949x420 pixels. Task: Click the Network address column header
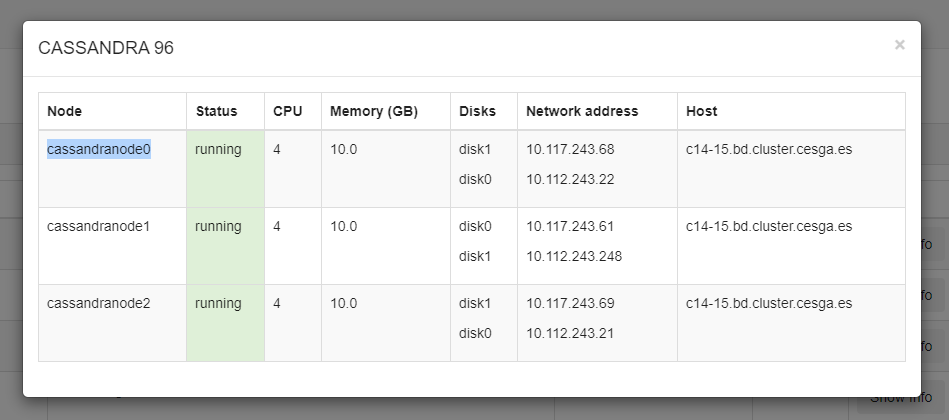(x=582, y=111)
